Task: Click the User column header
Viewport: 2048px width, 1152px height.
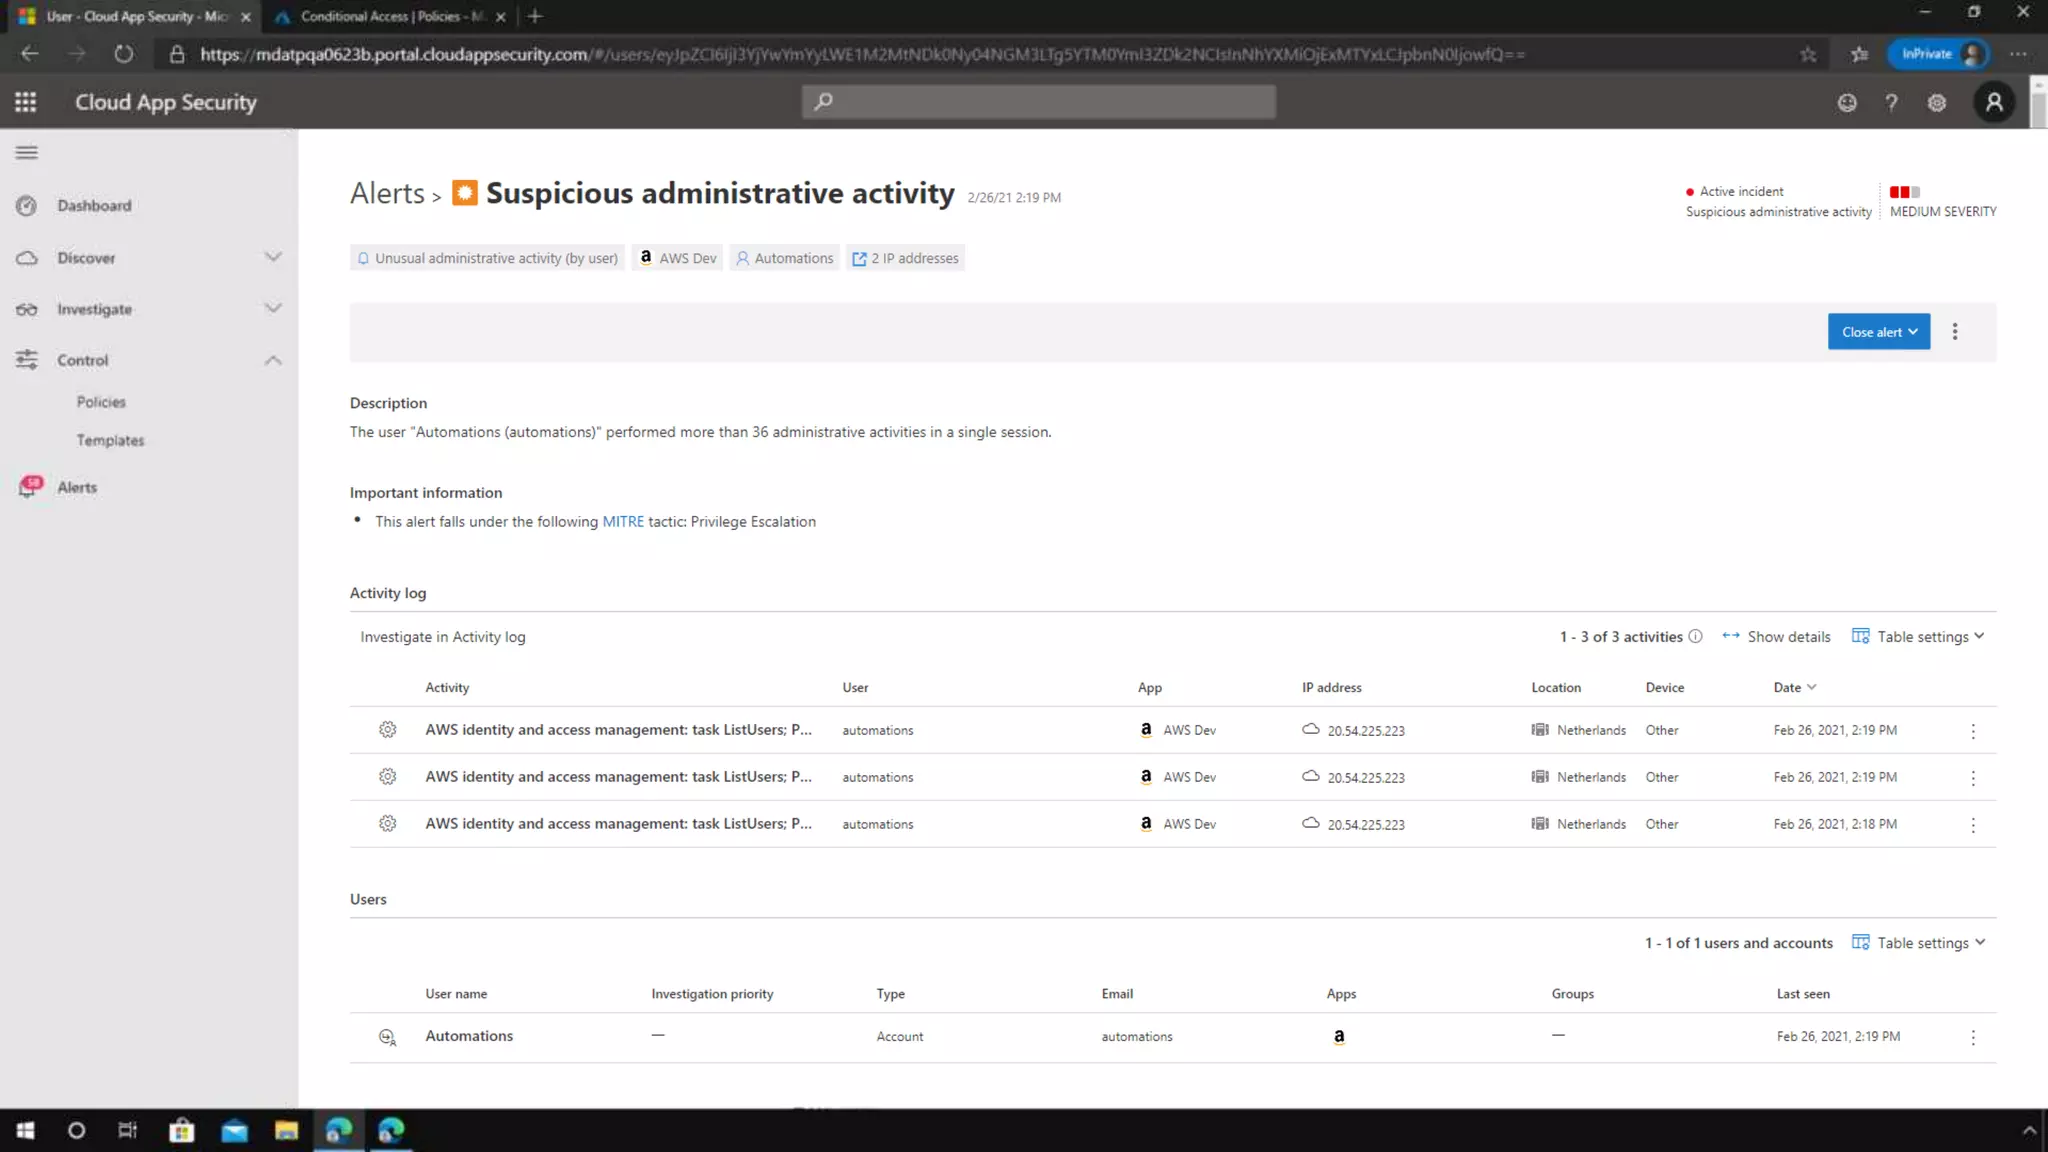Action: pos(855,687)
